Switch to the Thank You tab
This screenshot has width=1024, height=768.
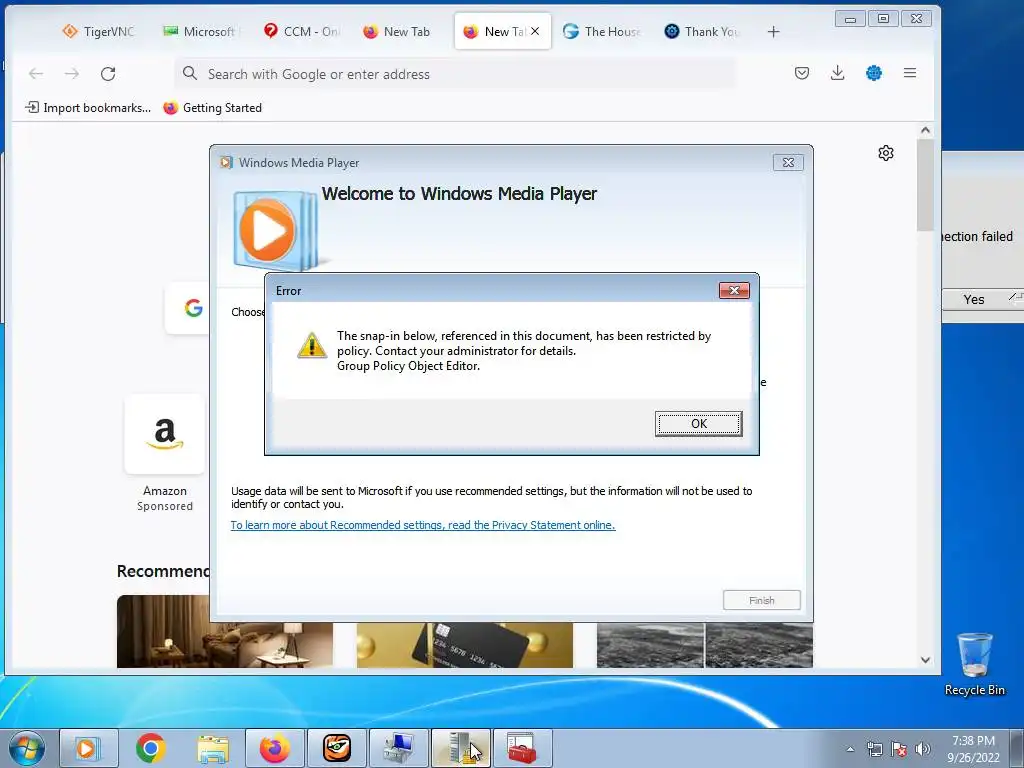point(701,31)
